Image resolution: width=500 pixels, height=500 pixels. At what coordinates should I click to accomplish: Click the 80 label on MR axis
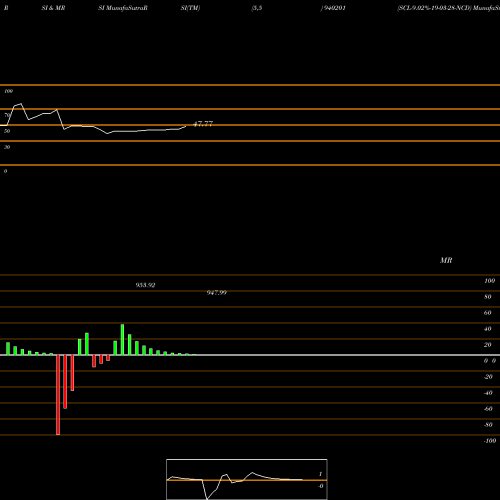tap(488, 297)
